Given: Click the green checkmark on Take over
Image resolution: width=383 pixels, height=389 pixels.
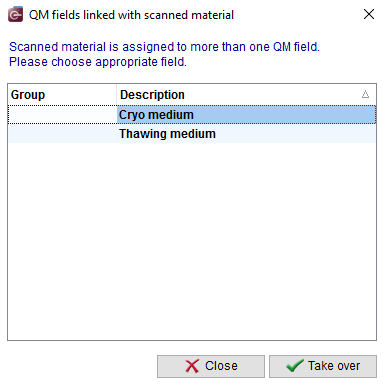Looking at the screenshot, I should tap(295, 366).
